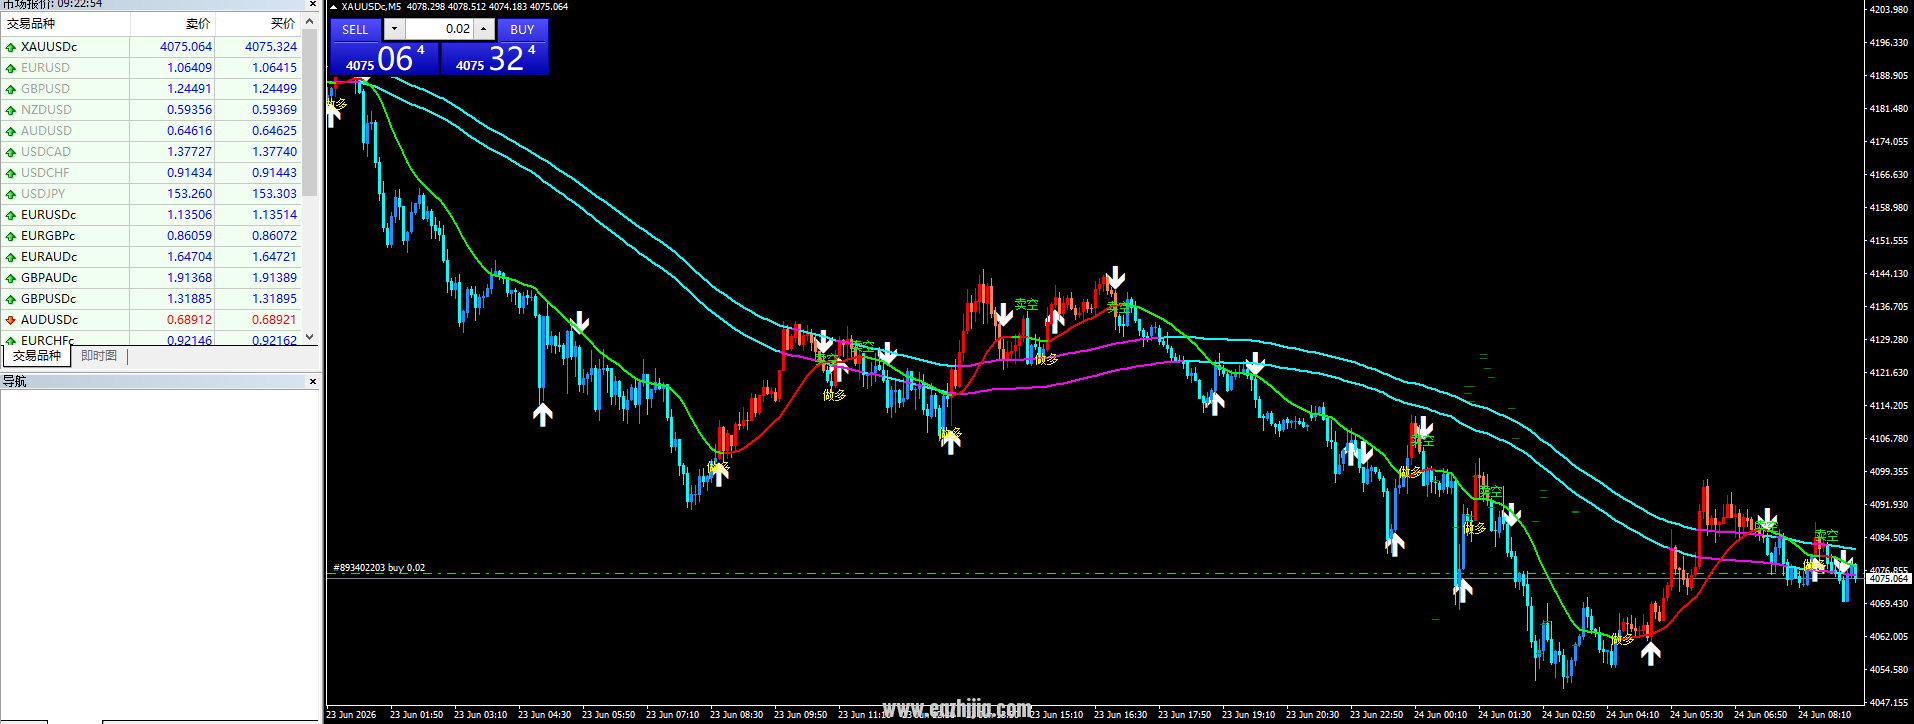Click the arrow icon next to EURUSD
This screenshot has width=1914, height=724.
point(11,68)
